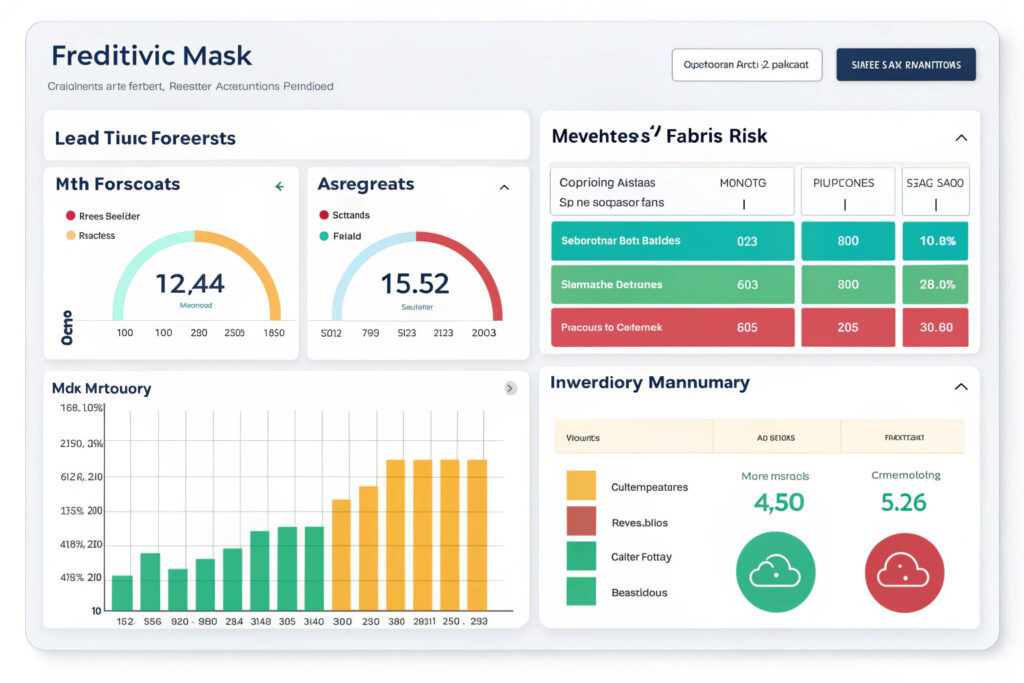Click the red cloud icon
Screen dimensions: 1024x683
pyautogui.click(x=904, y=572)
